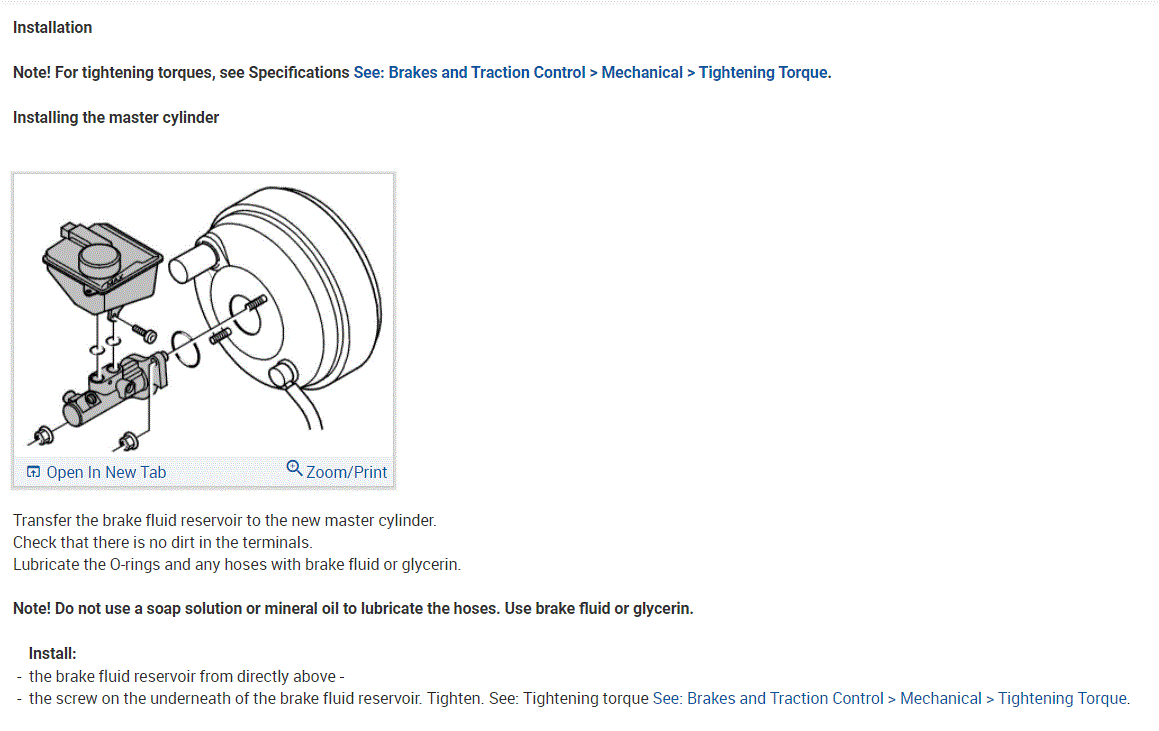The image size is (1159, 731).
Task: Click the soap solution warning note
Action: point(353,608)
